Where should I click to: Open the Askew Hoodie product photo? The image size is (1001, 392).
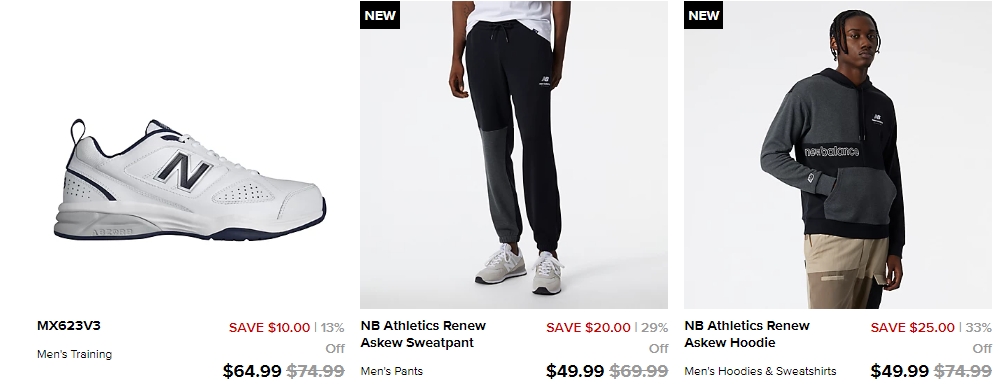pyautogui.click(x=838, y=155)
